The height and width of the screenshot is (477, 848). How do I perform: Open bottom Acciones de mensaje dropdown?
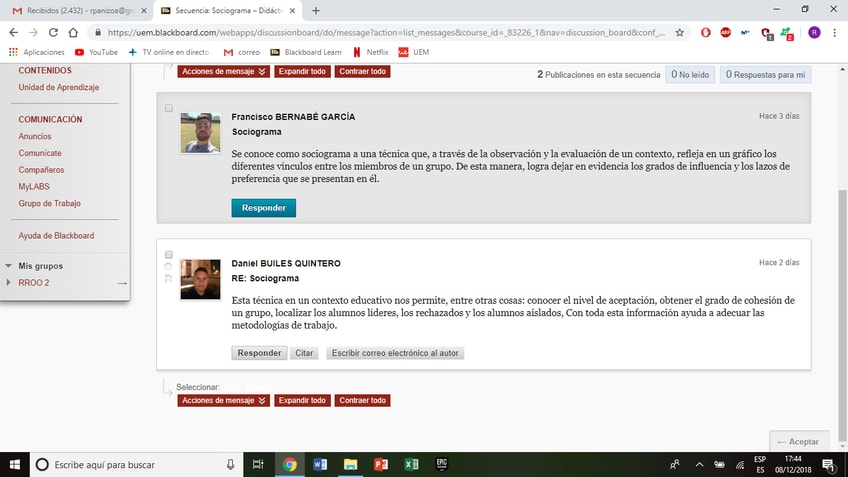(x=223, y=400)
